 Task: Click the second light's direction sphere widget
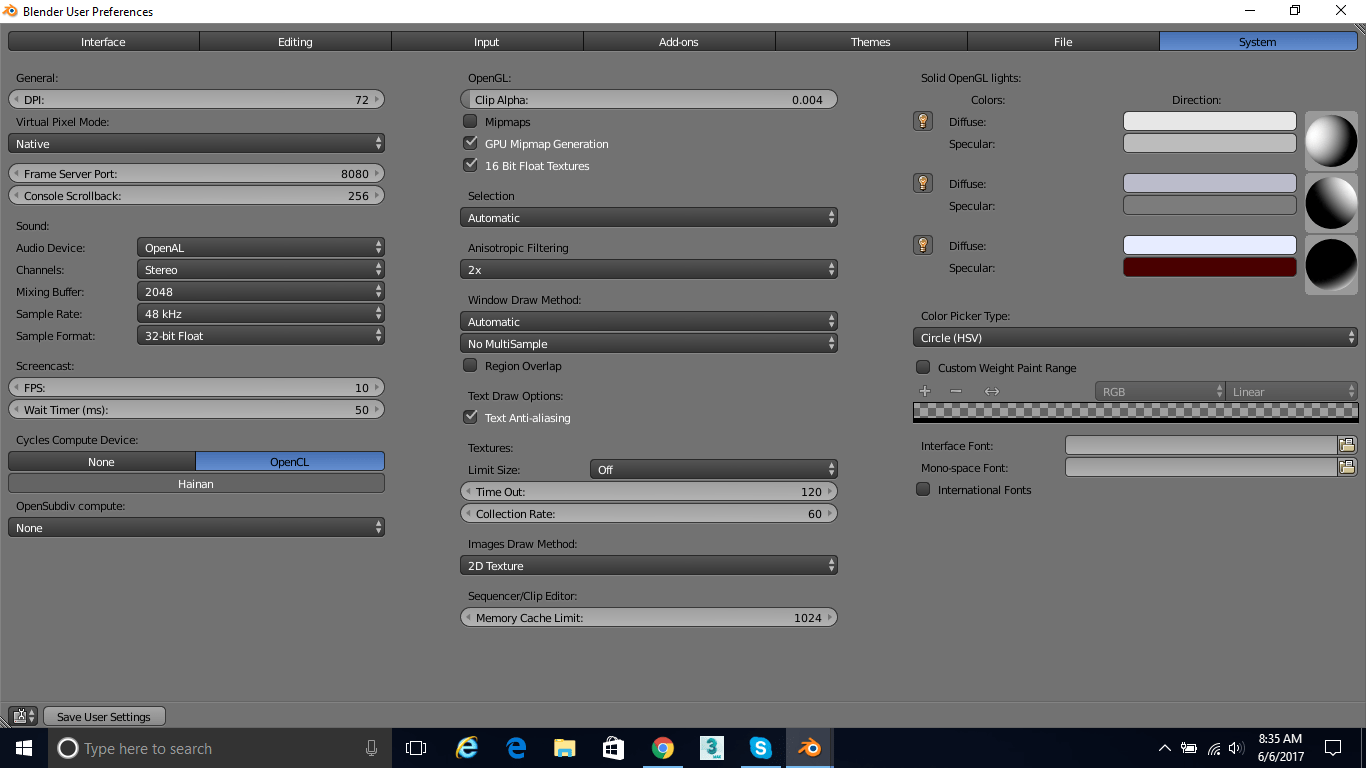pyautogui.click(x=1331, y=202)
